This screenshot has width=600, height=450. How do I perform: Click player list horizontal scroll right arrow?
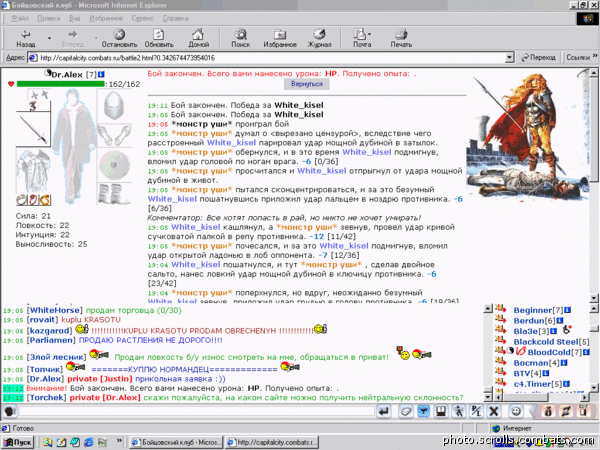pos(585,398)
